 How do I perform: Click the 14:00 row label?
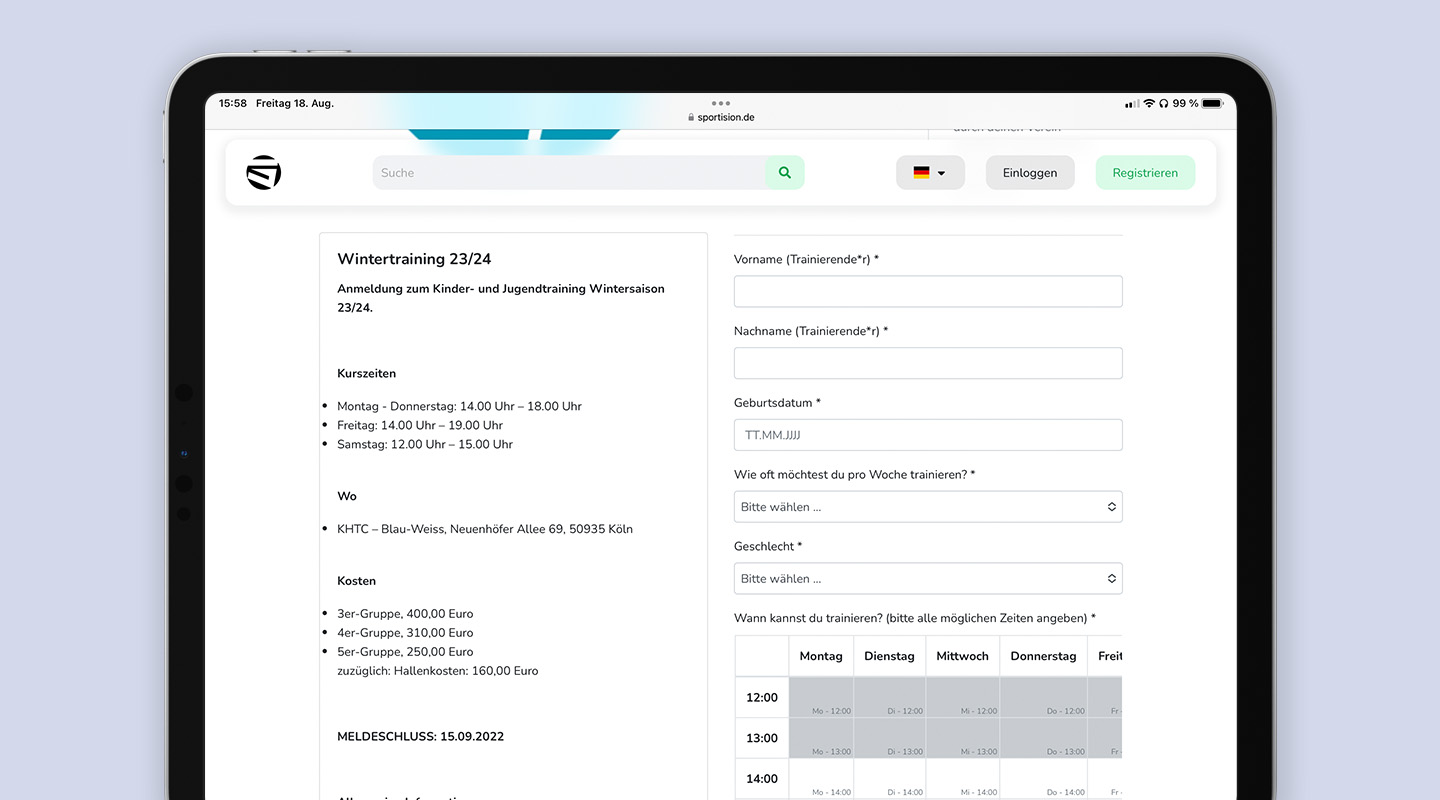pos(762,779)
